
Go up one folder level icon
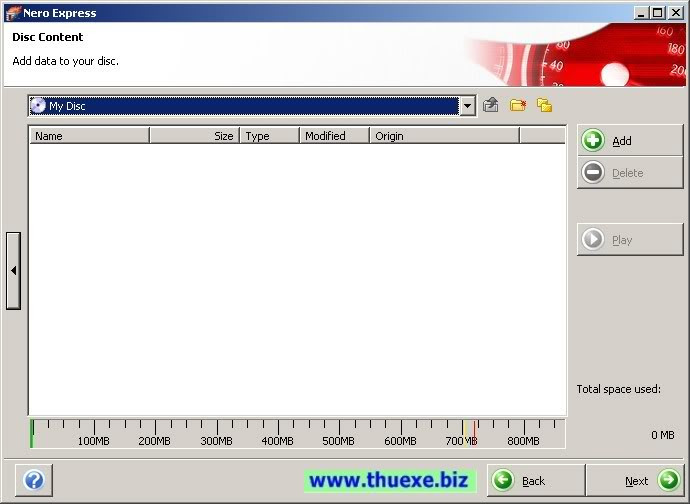pyautogui.click(x=491, y=106)
